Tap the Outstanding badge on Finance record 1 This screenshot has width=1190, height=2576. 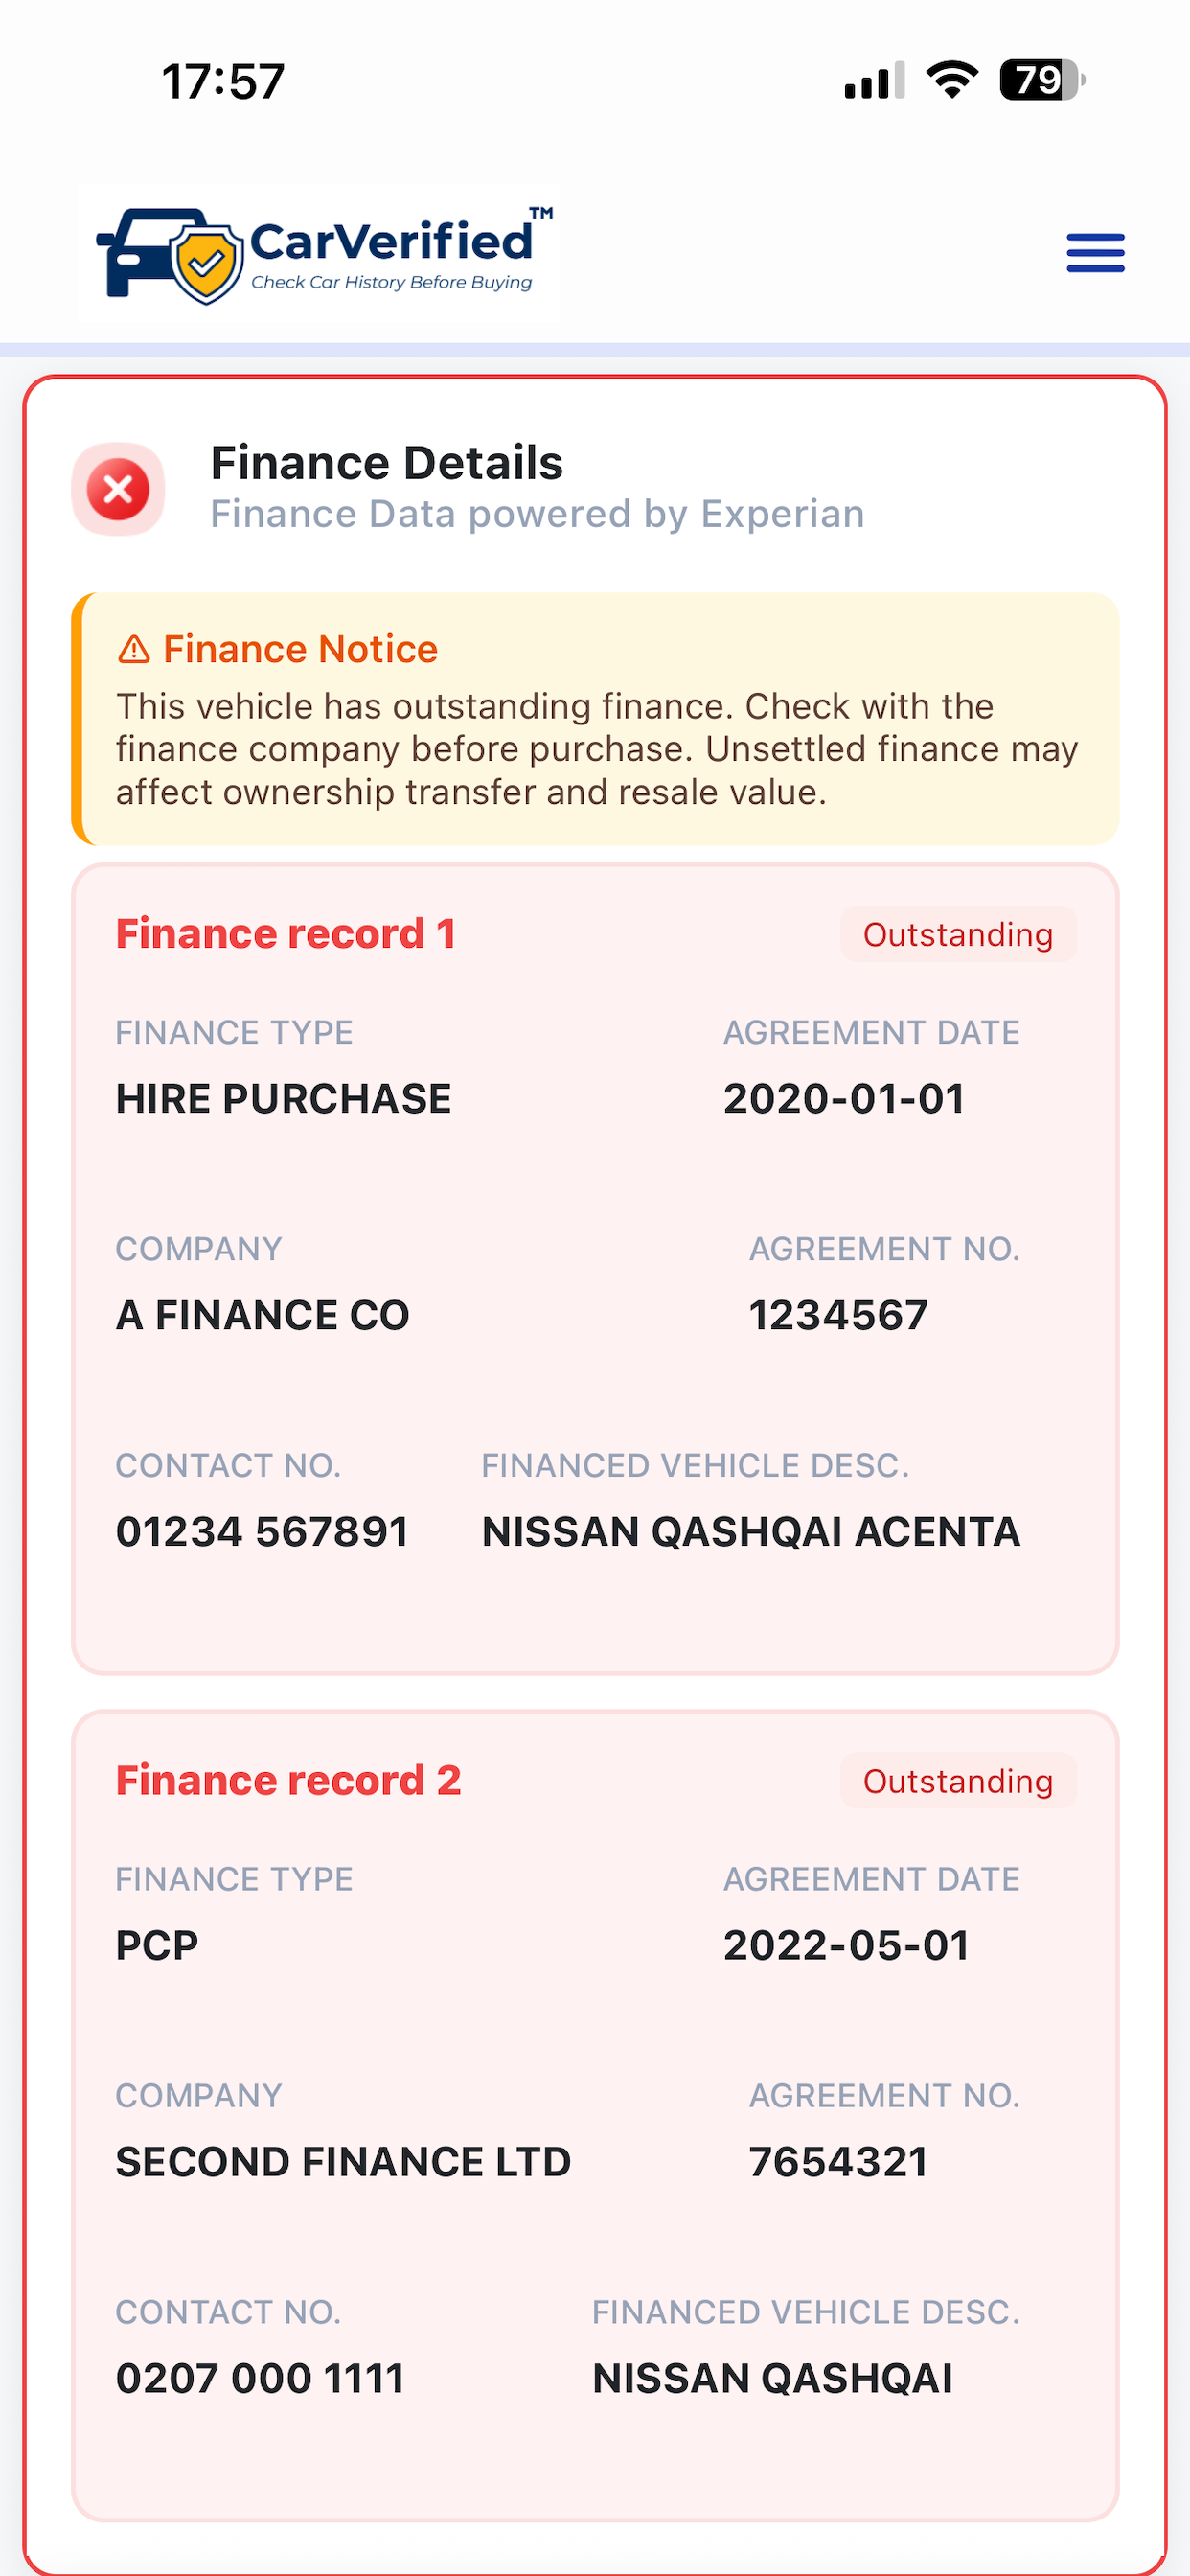[958, 935]
